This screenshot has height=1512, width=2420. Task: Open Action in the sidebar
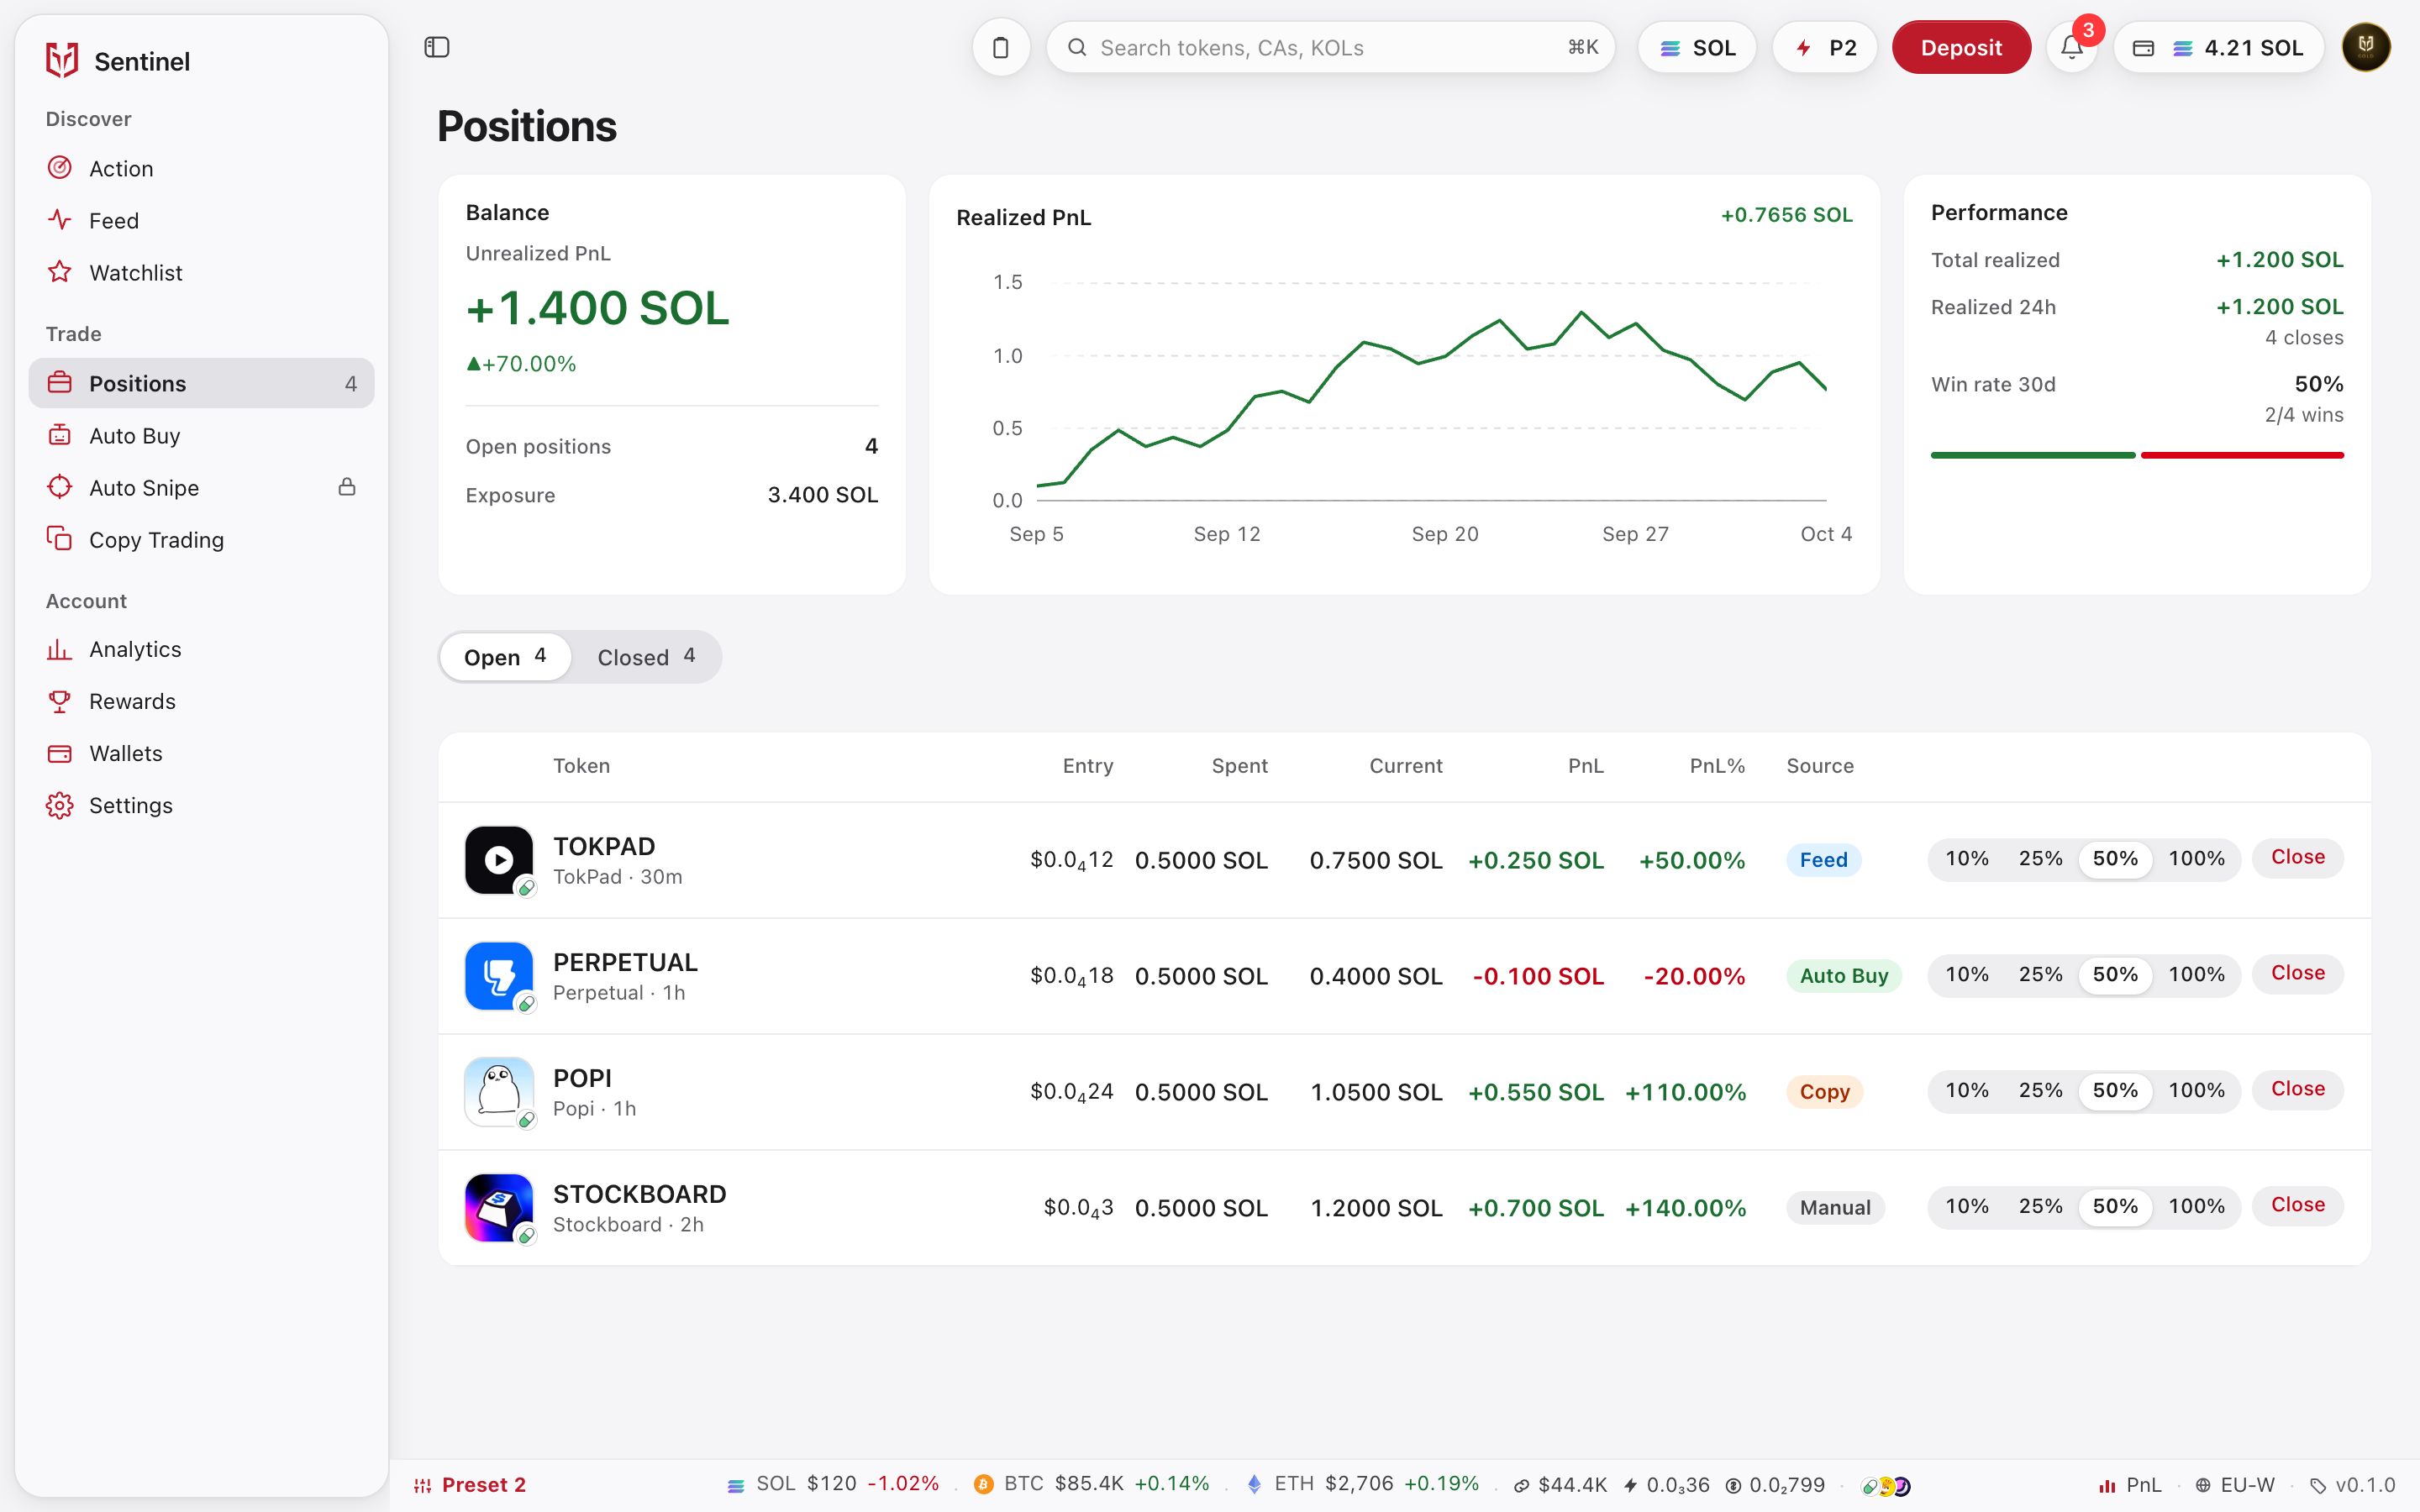201,168
